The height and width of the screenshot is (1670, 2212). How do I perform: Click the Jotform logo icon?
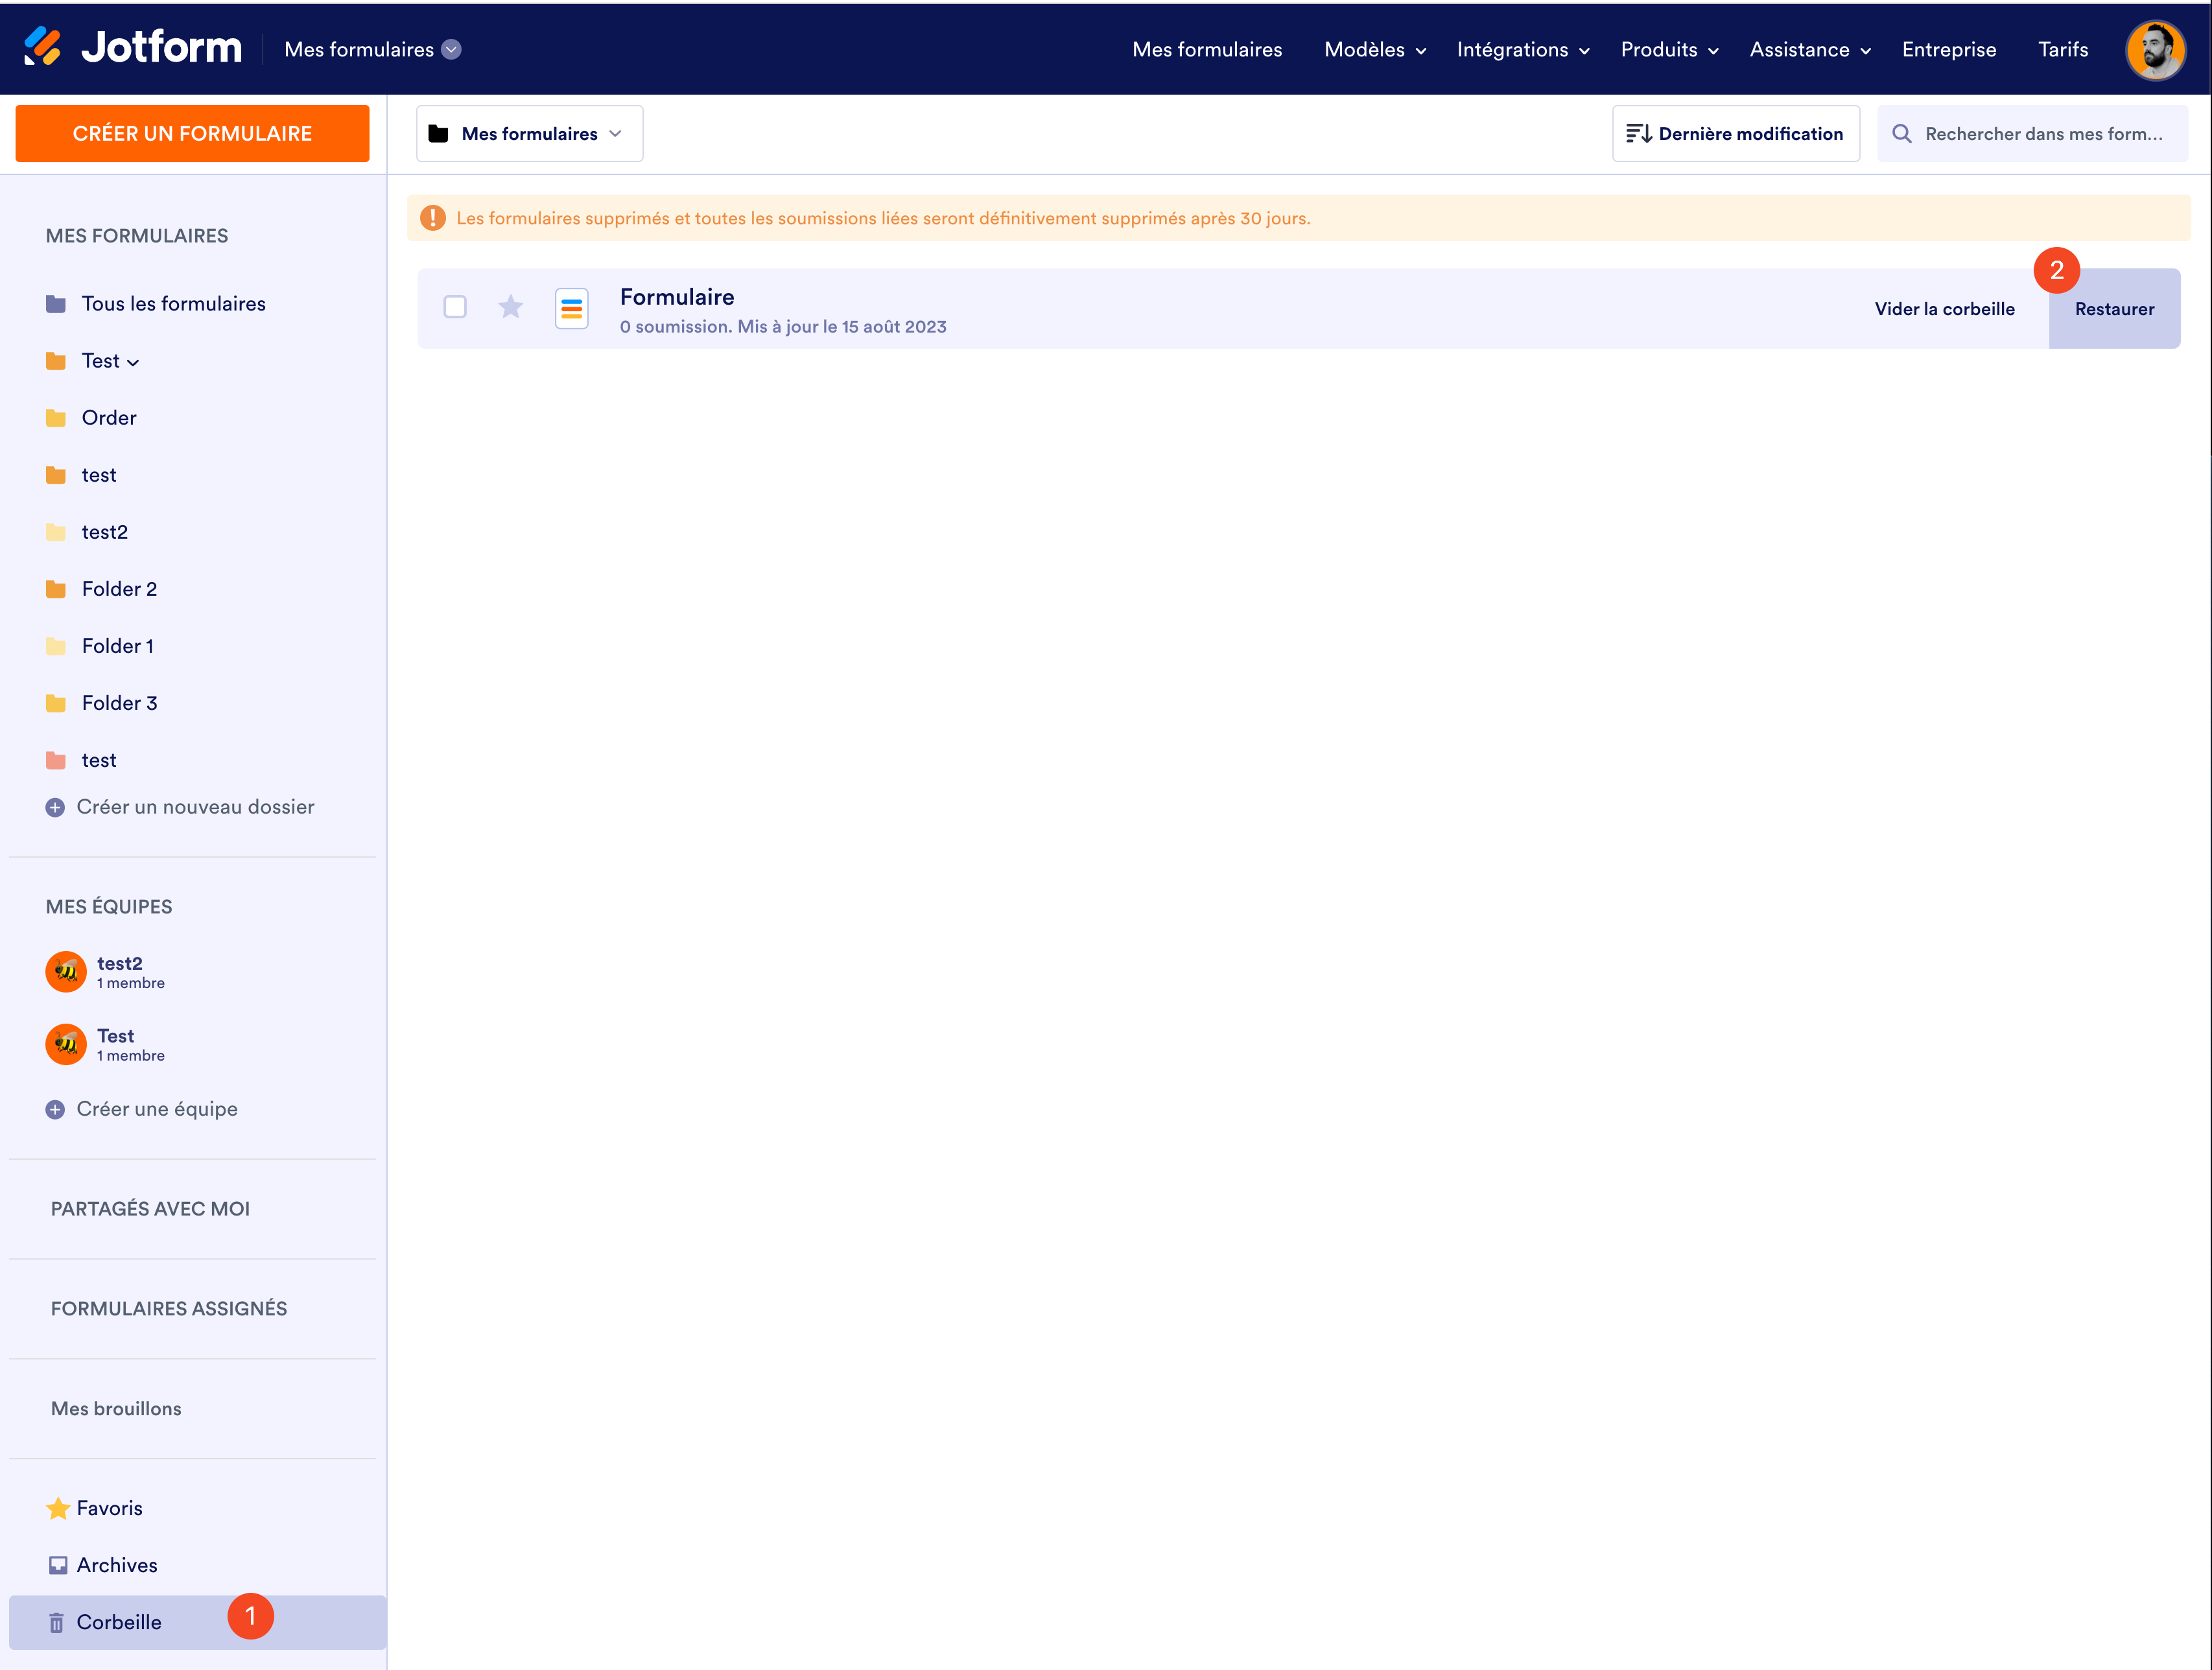point(42,46)
